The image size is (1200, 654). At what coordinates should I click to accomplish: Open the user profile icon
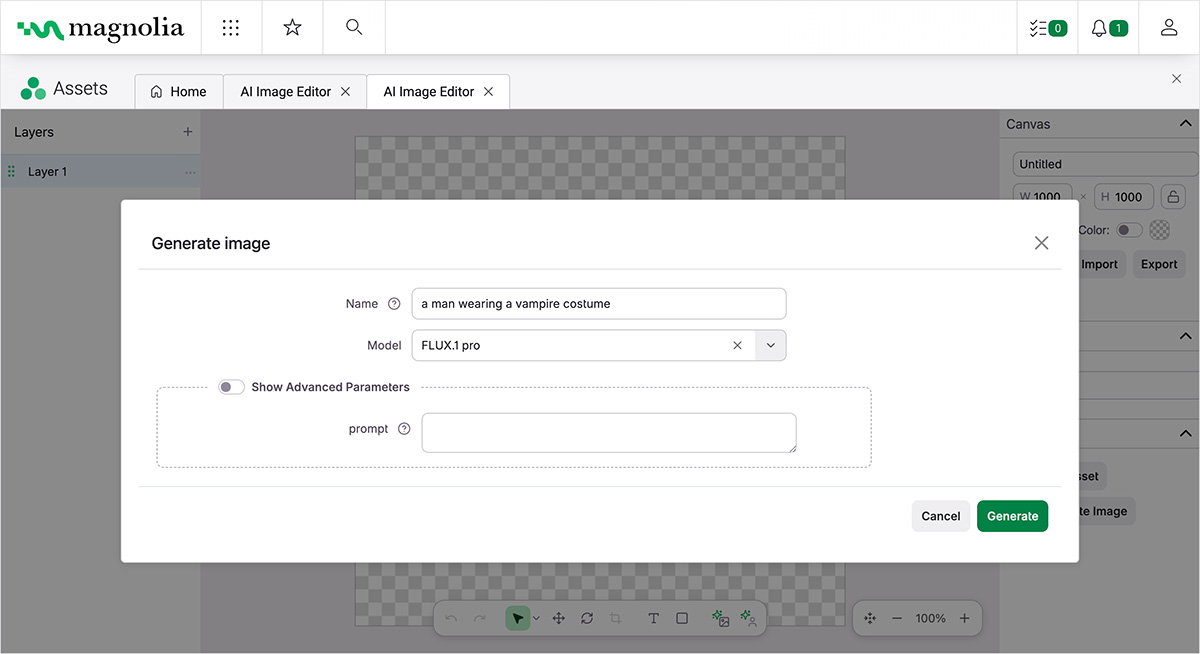pyautogui.click(x=1169, y=28)
